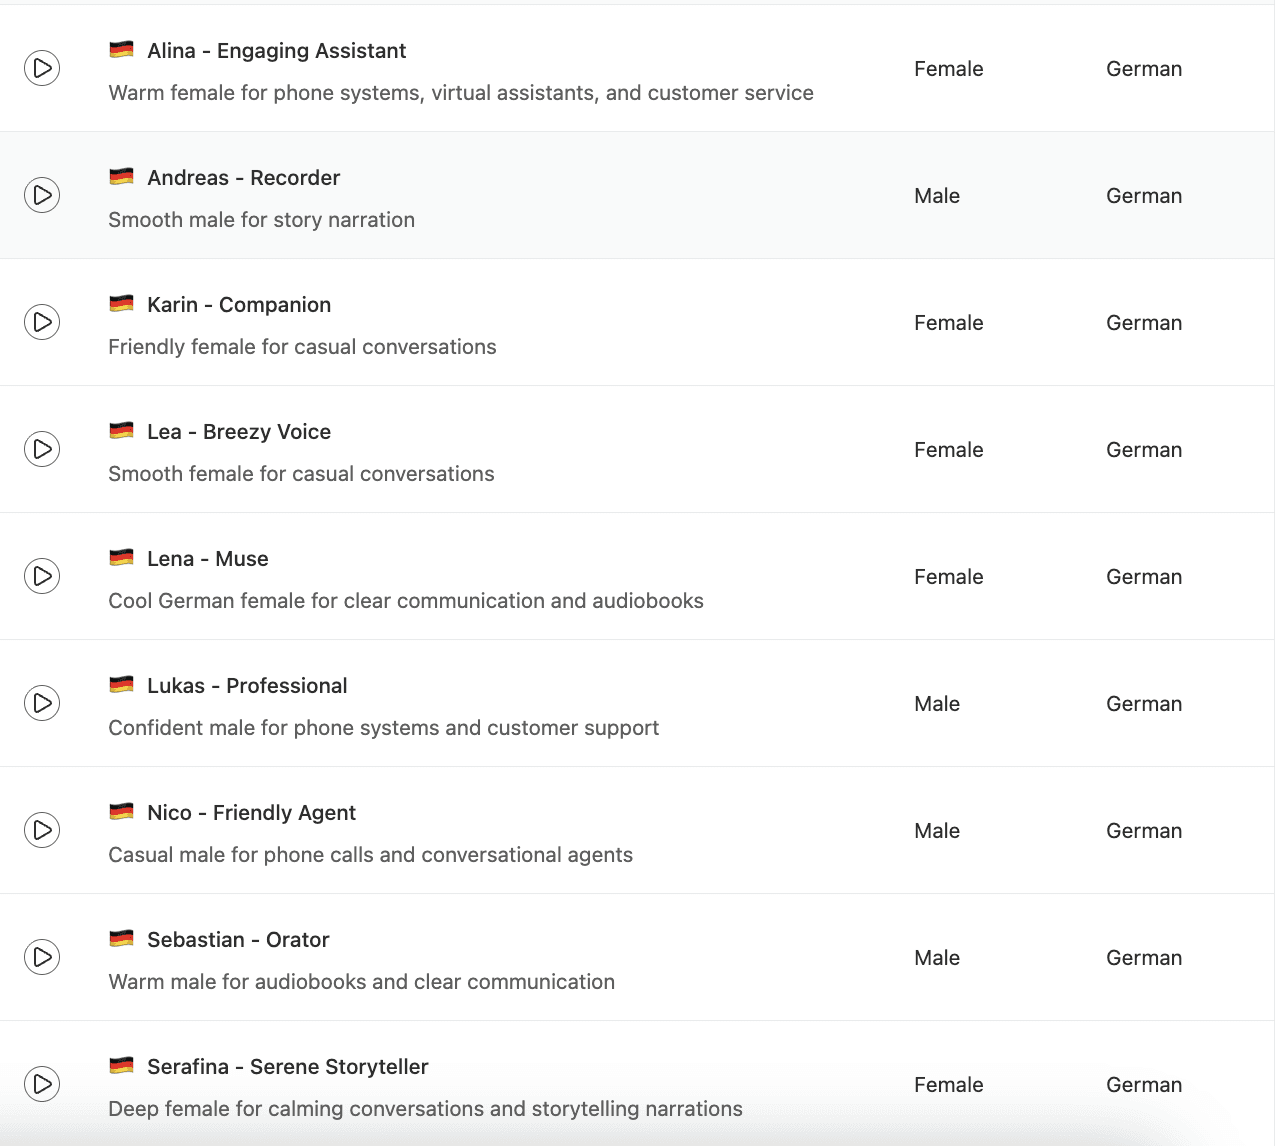Play Lena Muse voice preview
Screen dimensions: 1284x1146
(x=42, y=576)
